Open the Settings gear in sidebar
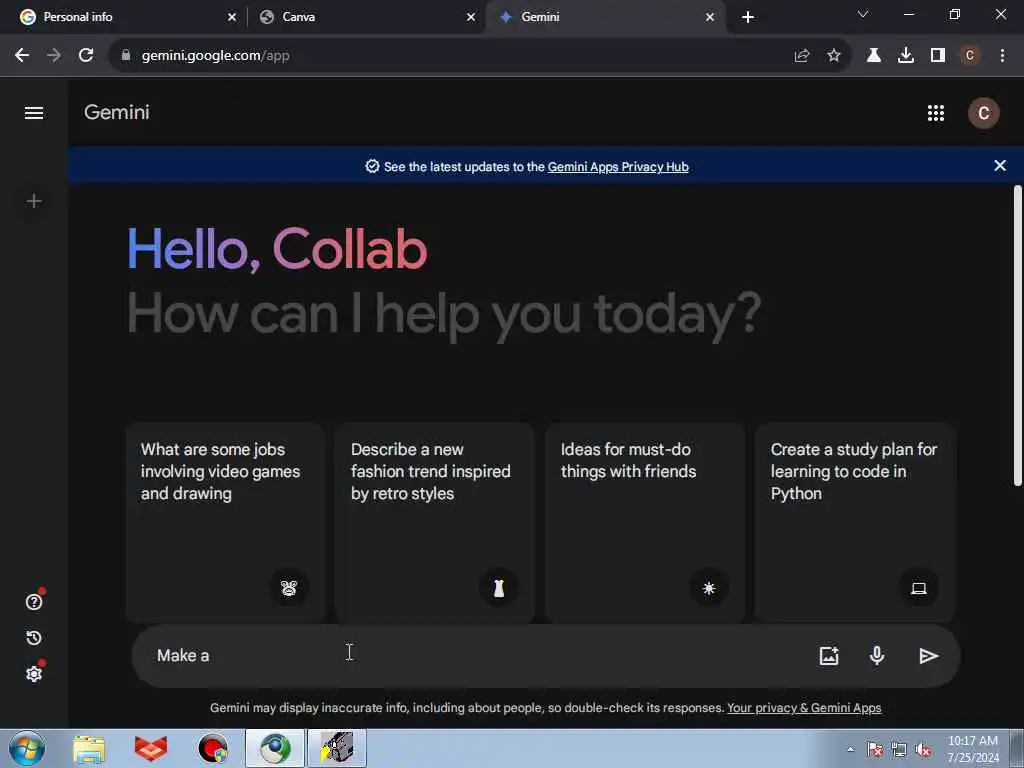The height and width of the screenshot is (768, 1024). pos(34,673)
